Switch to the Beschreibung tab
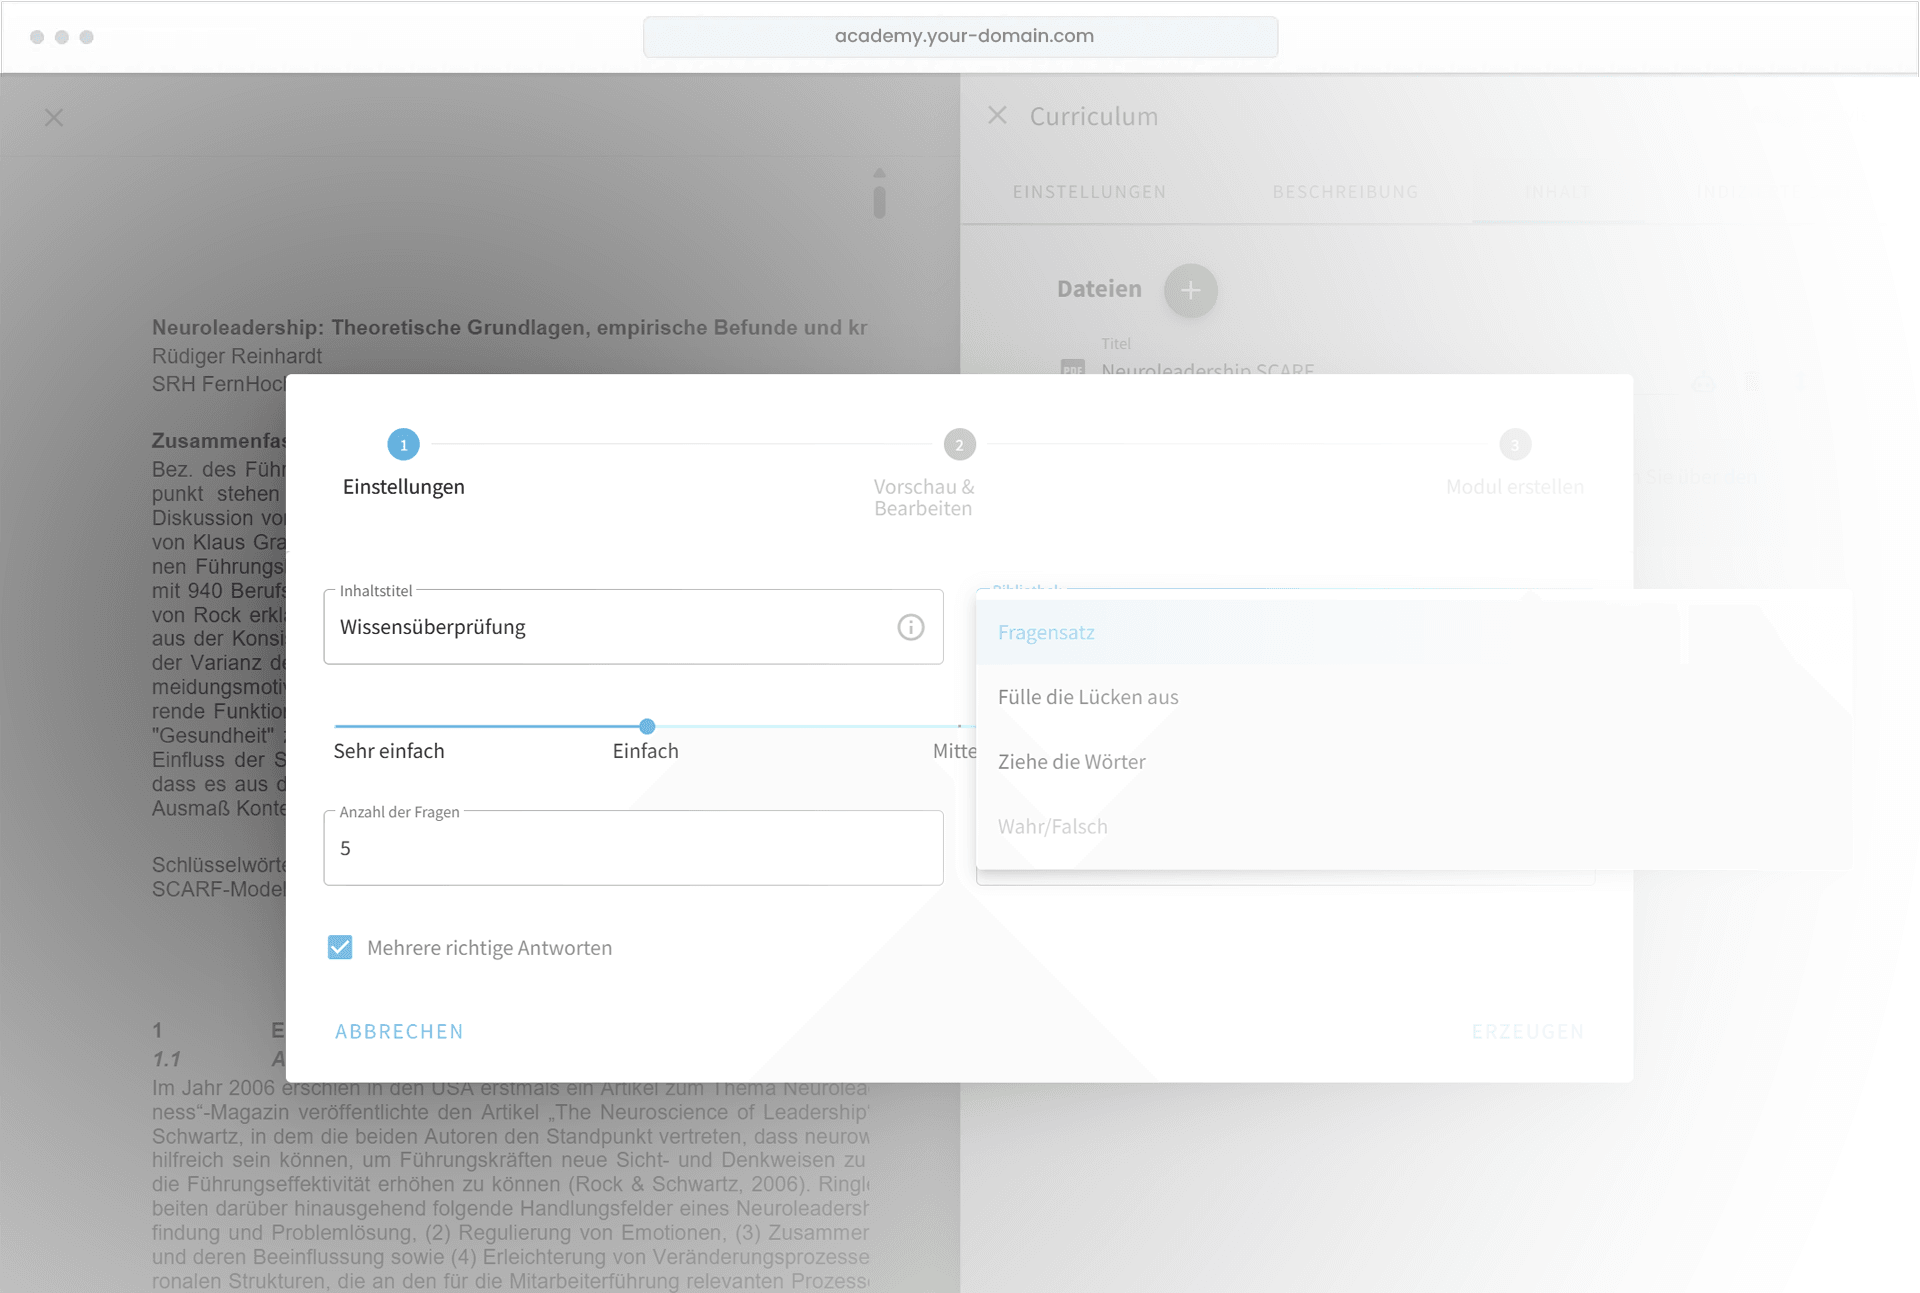The height and width of the screenshot is (1293, 1920). tap(1345, 192)
